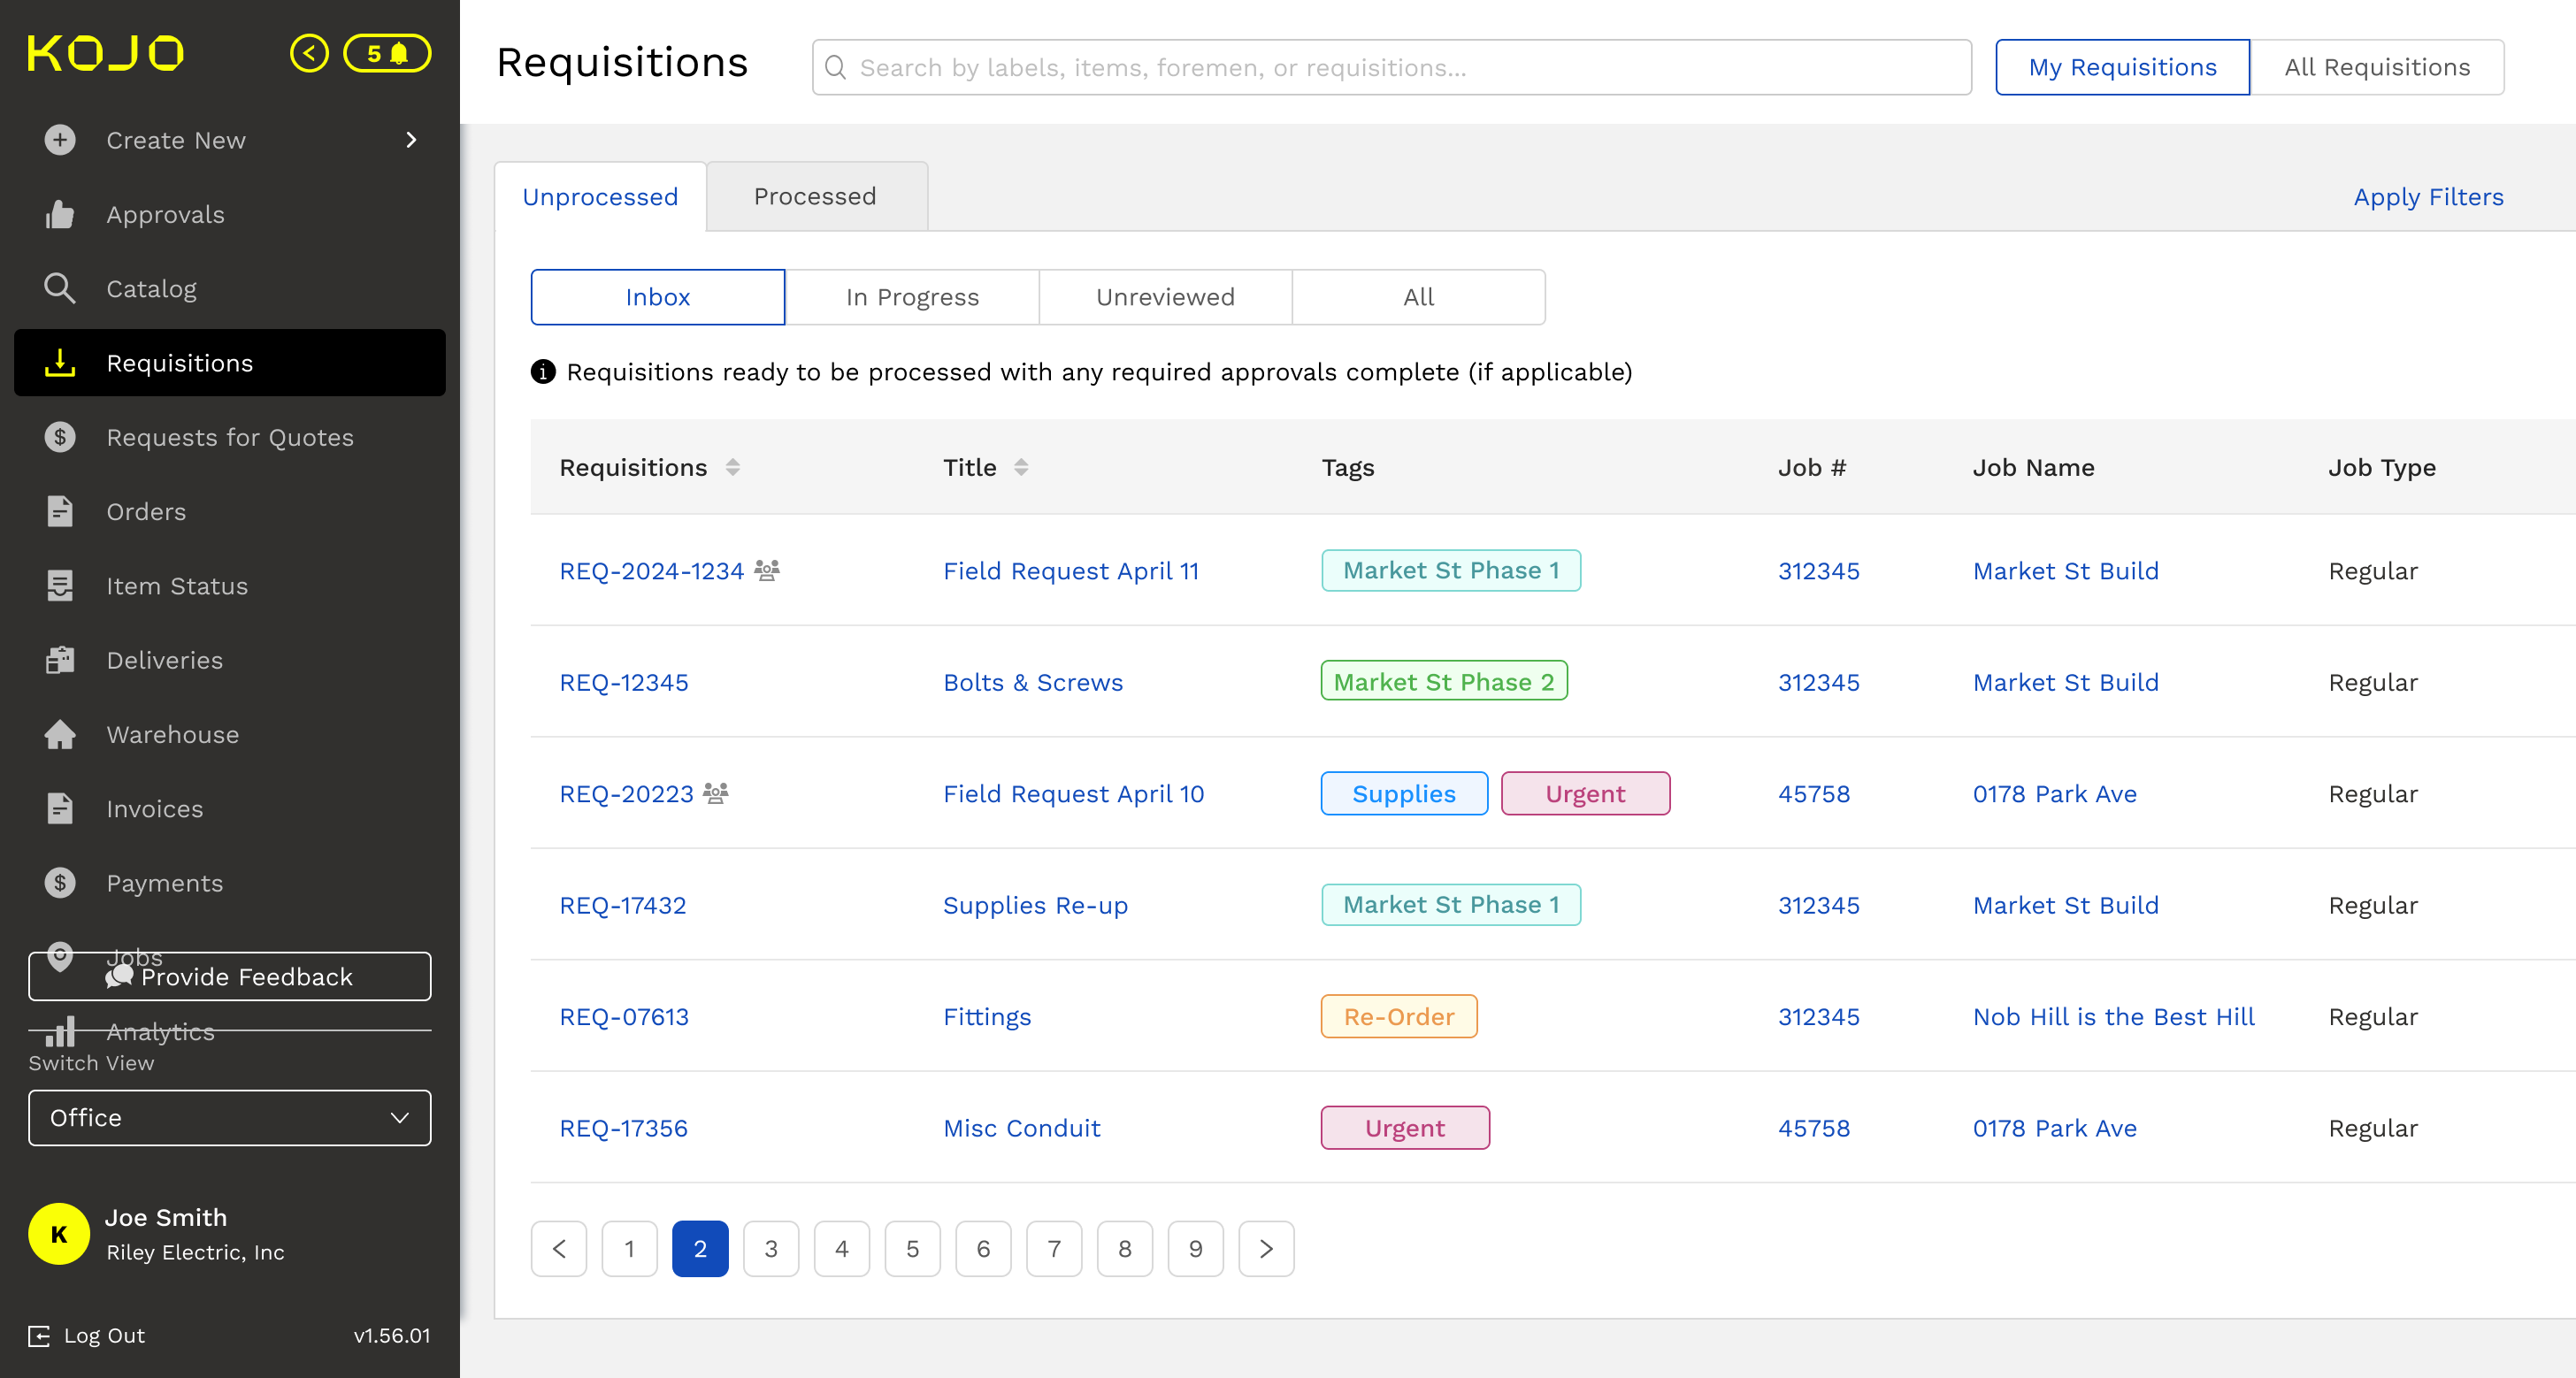This screenshot has height=1378, width=2576.
Task: Click the Re-Order orange tag
Action: click(x=1399, y=1017)
